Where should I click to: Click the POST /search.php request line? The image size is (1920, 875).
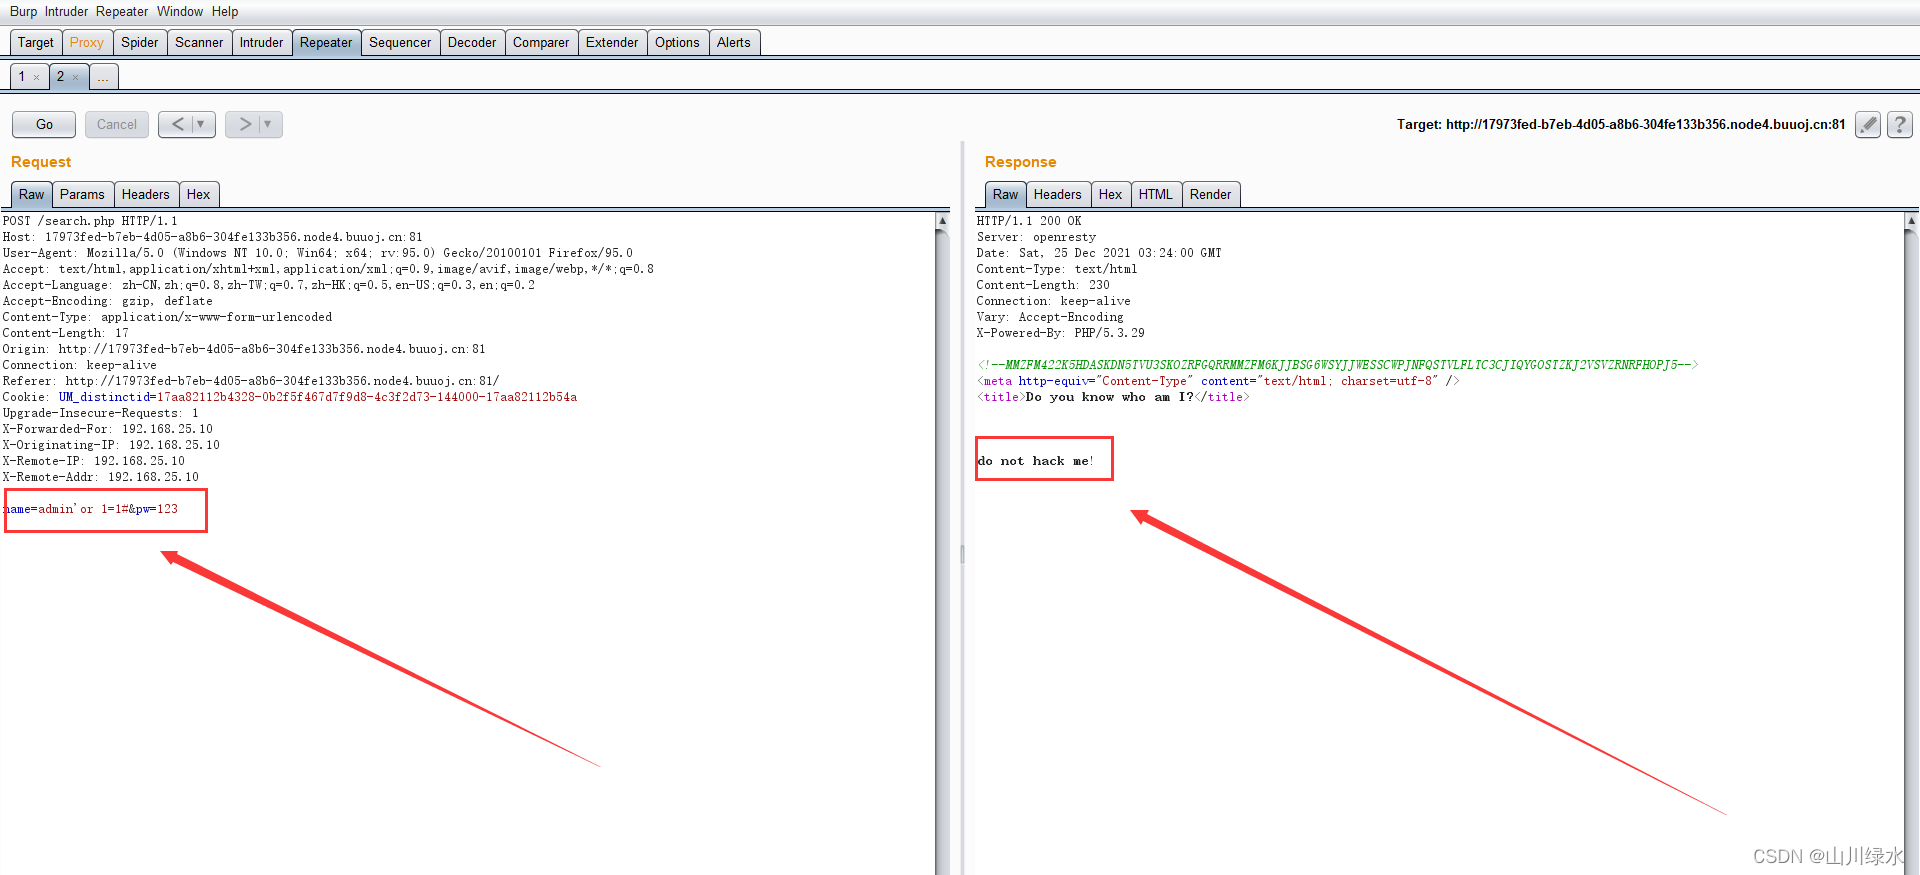click(x=90, y=221)
